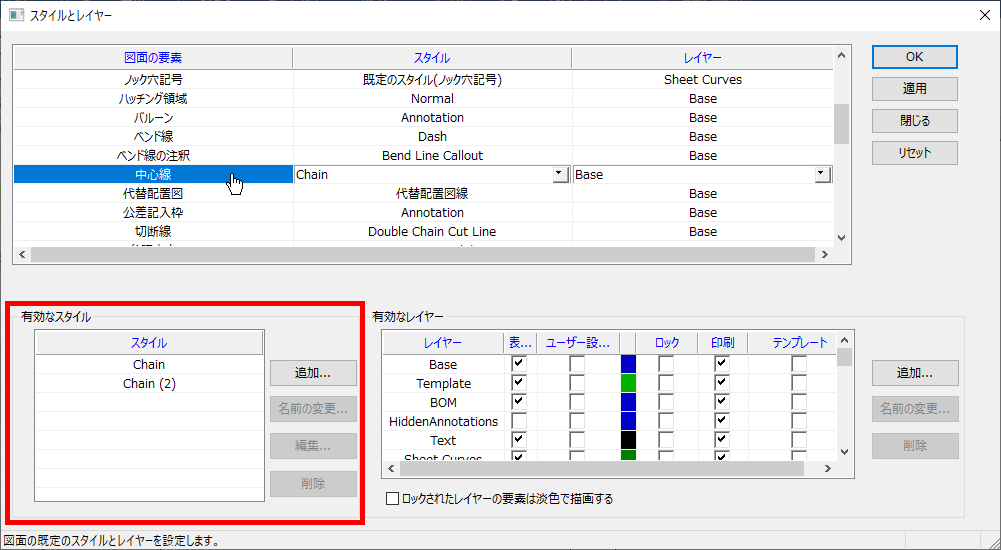Click the リセット (Reset) button
The height and width of the screenshot is (550, 1001).
point(914,153)
